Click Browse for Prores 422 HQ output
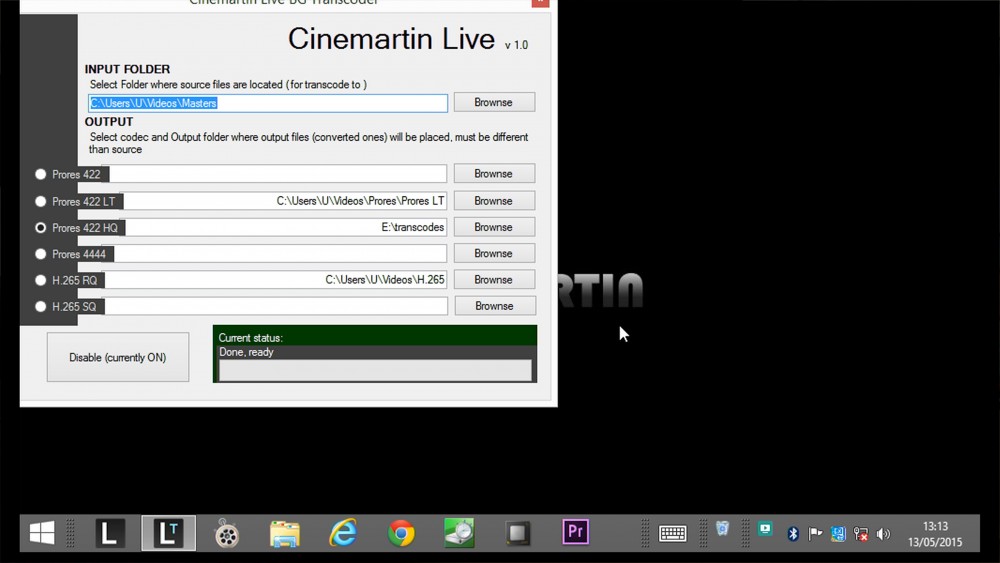The height and width of the screenshot is (563, 1000). 494,227
